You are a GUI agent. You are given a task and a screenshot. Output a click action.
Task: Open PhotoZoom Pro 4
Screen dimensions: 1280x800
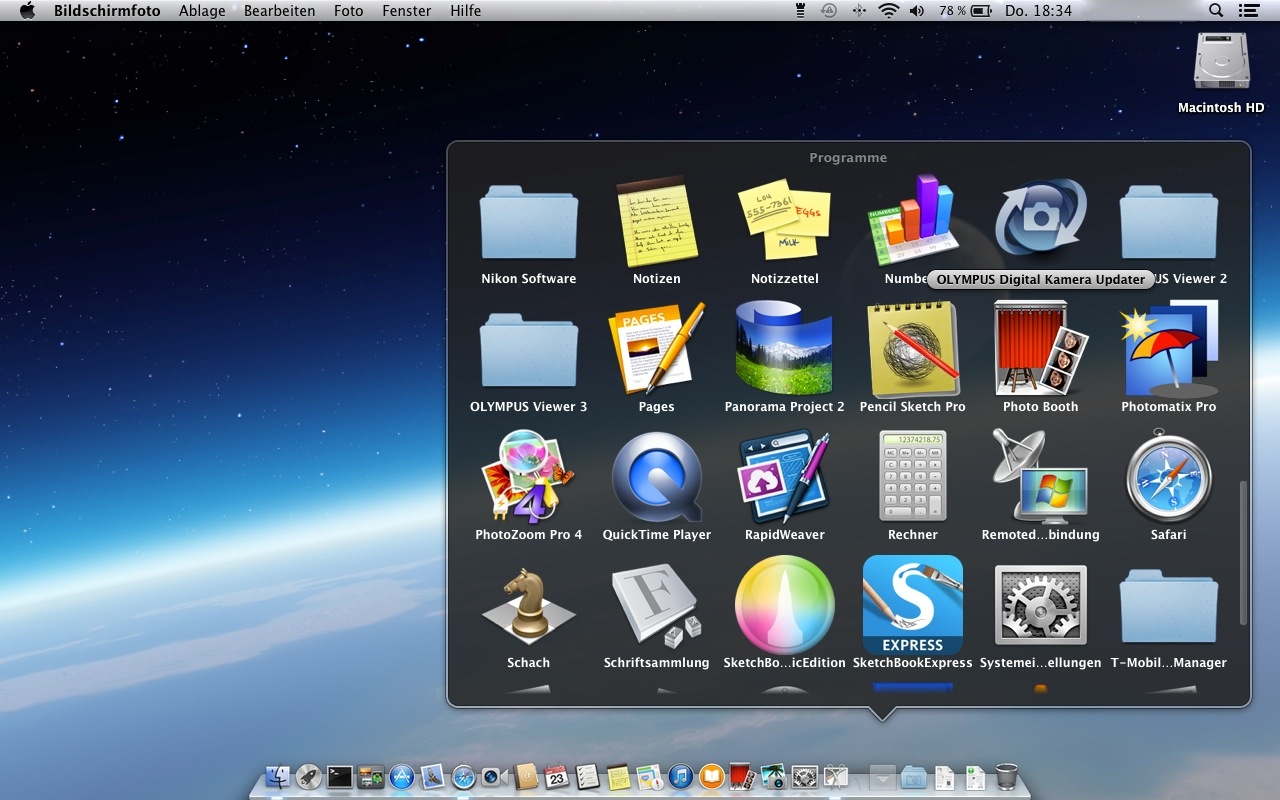(528, 476)
